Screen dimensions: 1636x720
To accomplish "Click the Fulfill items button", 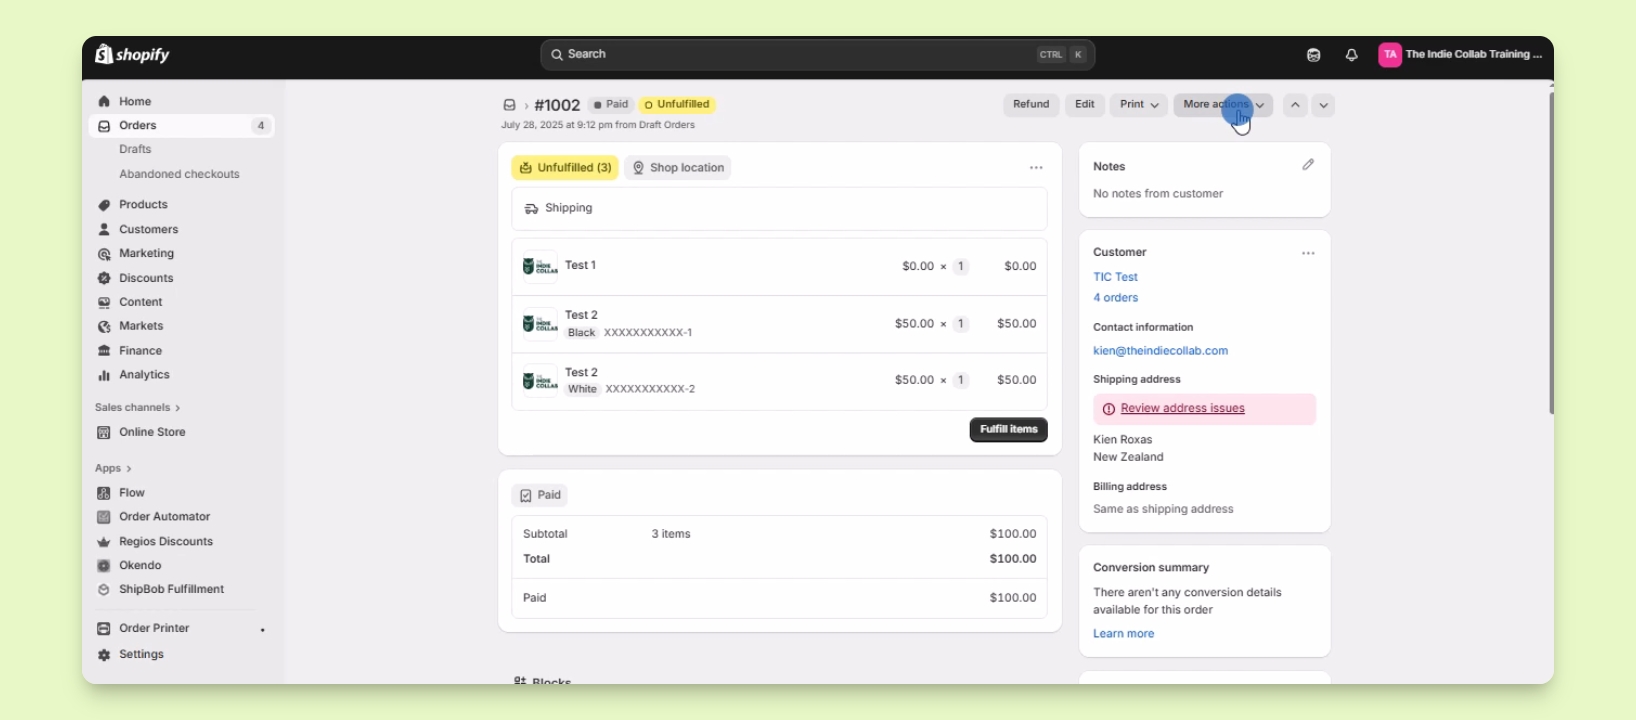I will coord(1009,430).
